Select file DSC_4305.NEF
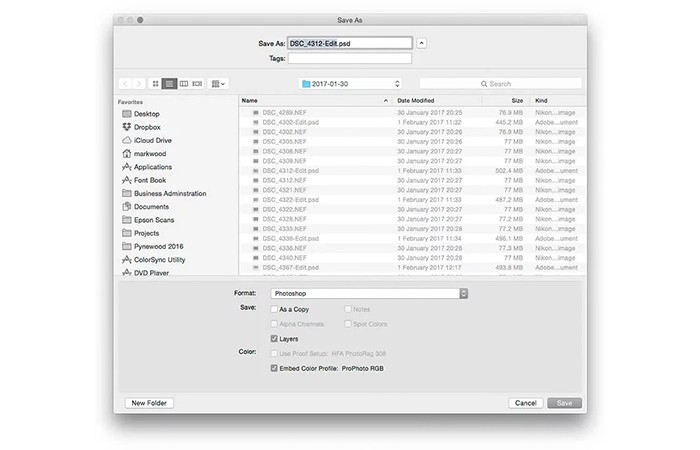Viewport: 700px width, 450px height. [413, 142]
